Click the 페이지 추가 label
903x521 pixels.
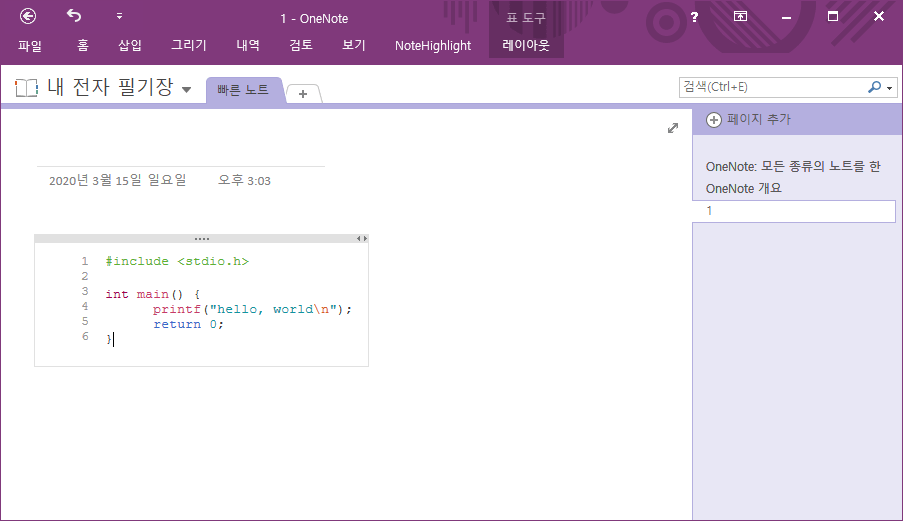click(759, 119)
